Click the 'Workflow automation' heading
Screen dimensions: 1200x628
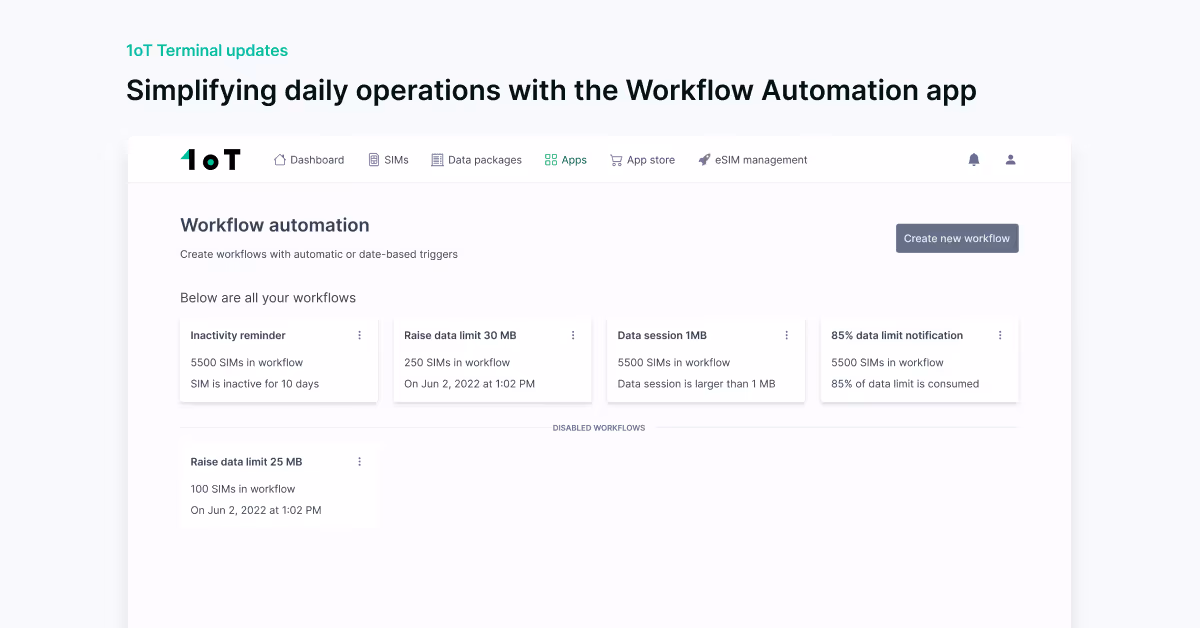pyautogui.click(x=275, y=225)
